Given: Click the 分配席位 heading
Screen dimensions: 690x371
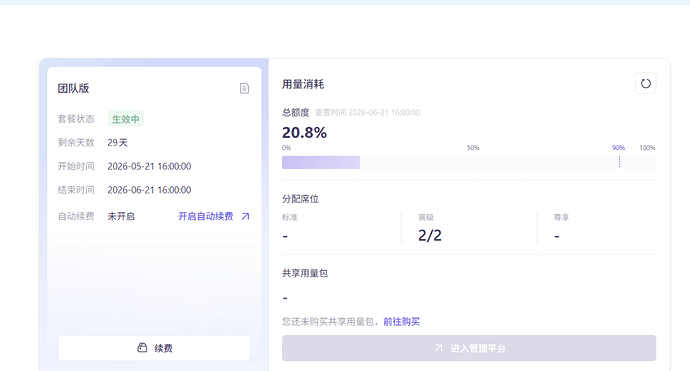Looking at the screenshot, I should 300,199.
